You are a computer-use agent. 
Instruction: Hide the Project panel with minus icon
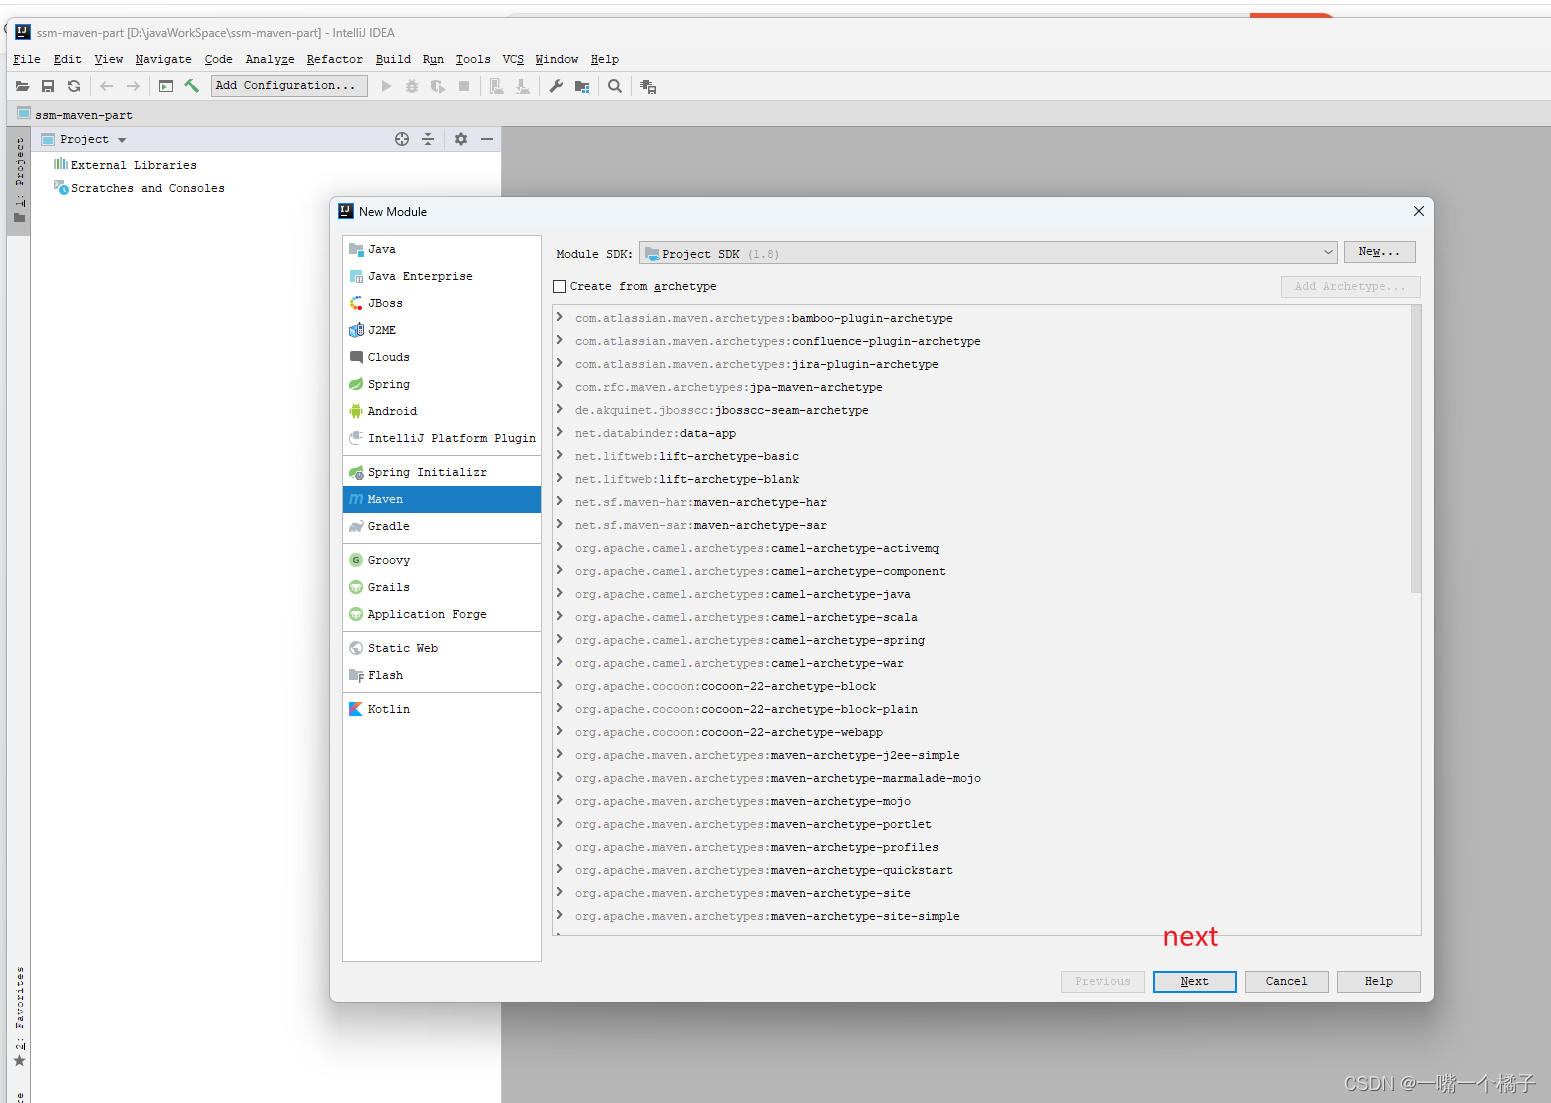[487, 139]
